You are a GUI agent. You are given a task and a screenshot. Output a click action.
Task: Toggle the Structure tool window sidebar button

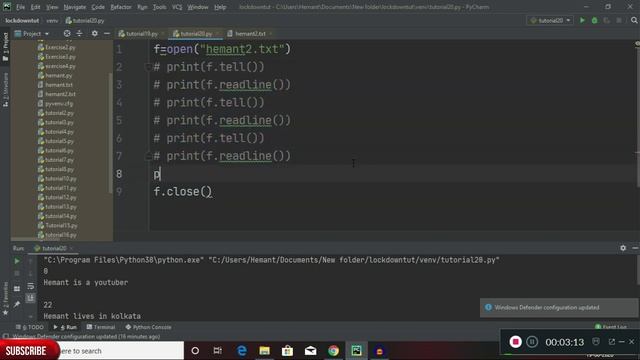pos(5,90)
